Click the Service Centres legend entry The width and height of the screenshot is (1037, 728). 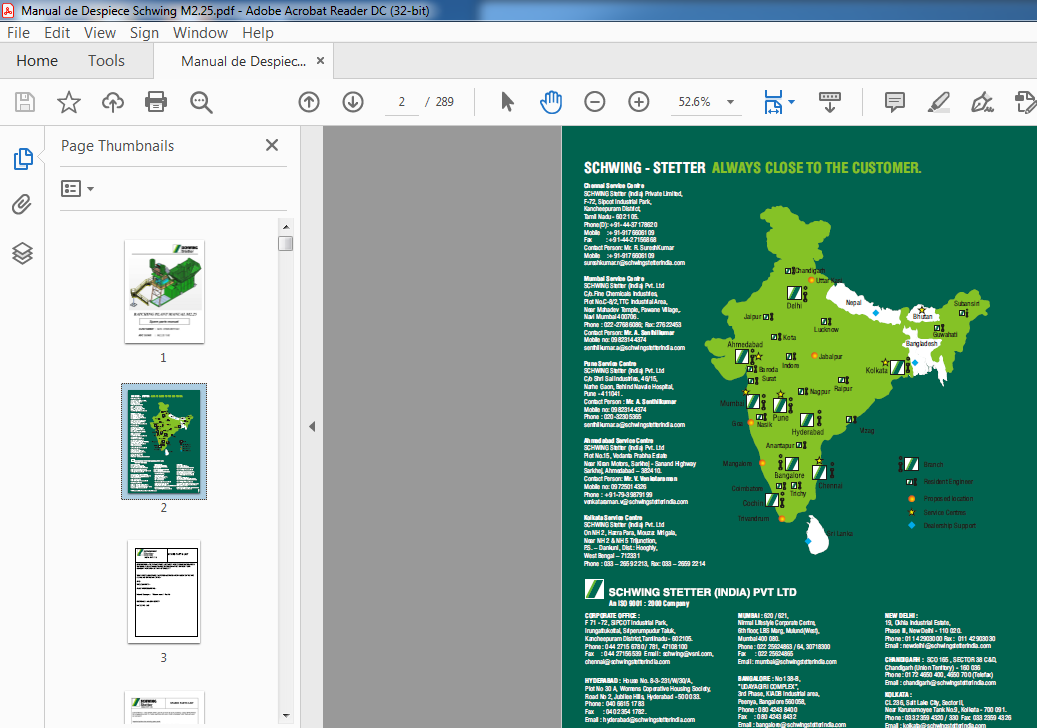944,512
